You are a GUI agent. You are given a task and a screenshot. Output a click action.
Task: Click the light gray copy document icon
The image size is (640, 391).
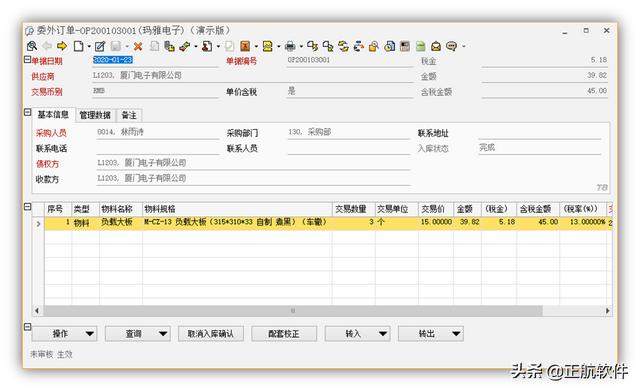[x=154, y=46]
